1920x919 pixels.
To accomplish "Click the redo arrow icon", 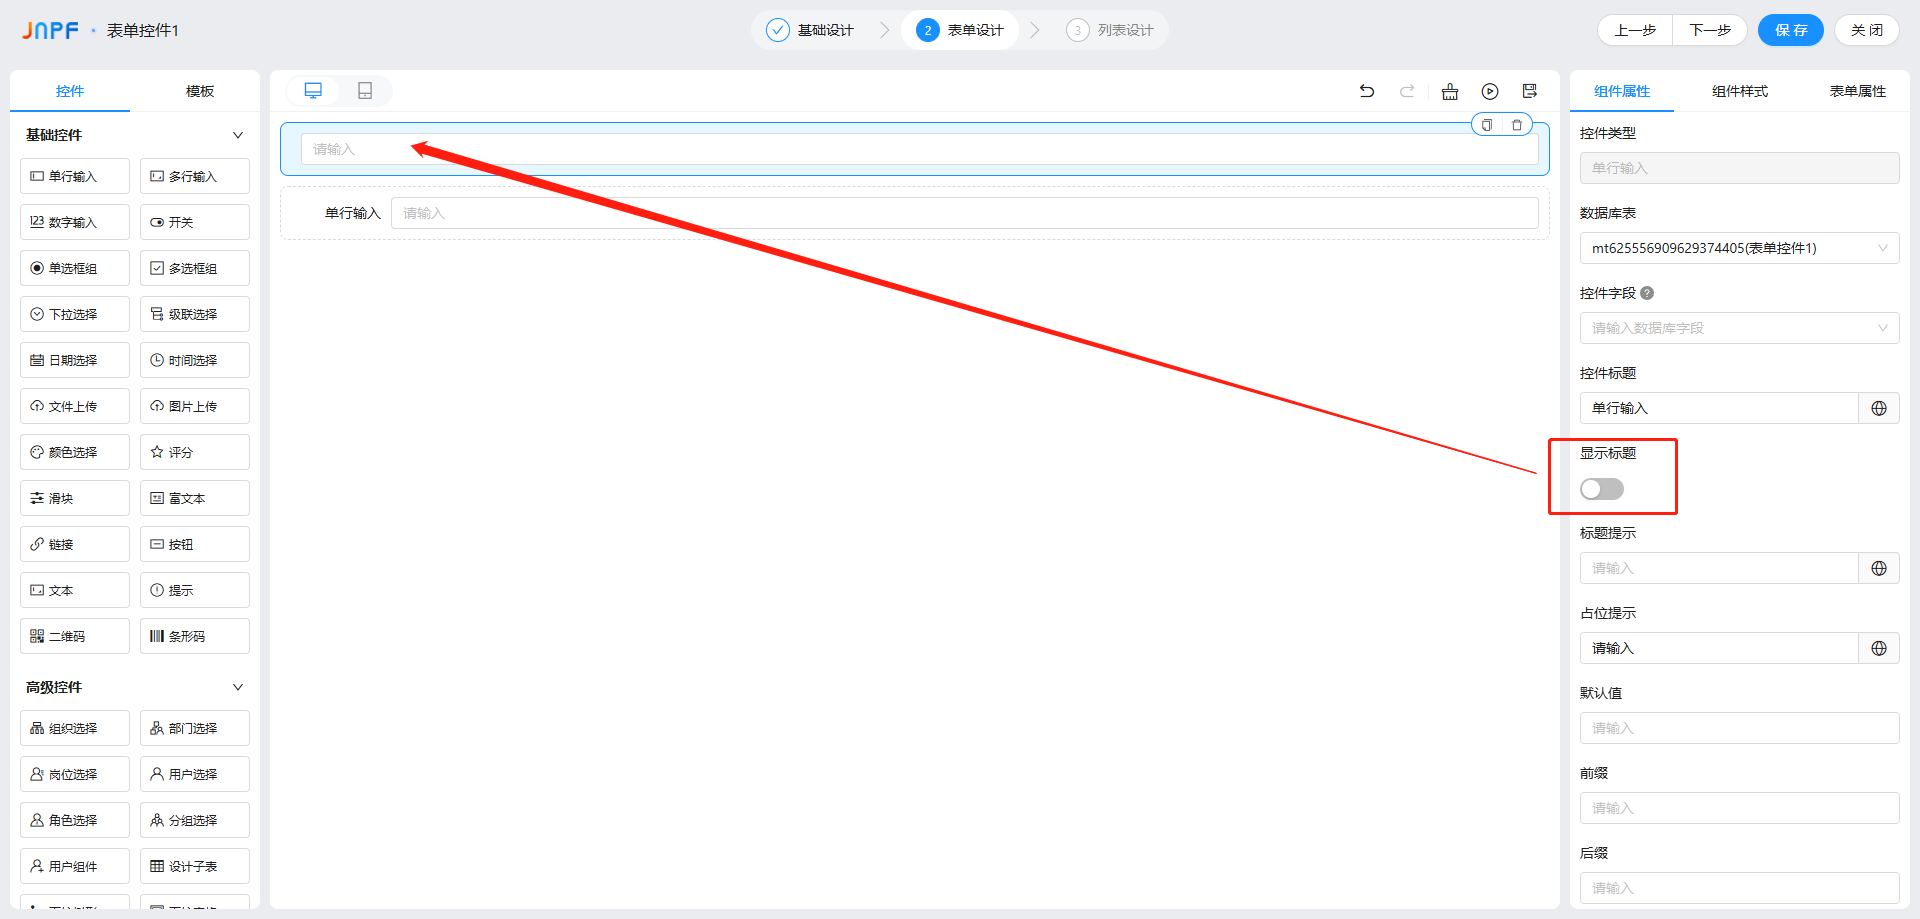I will (1407, 91).
